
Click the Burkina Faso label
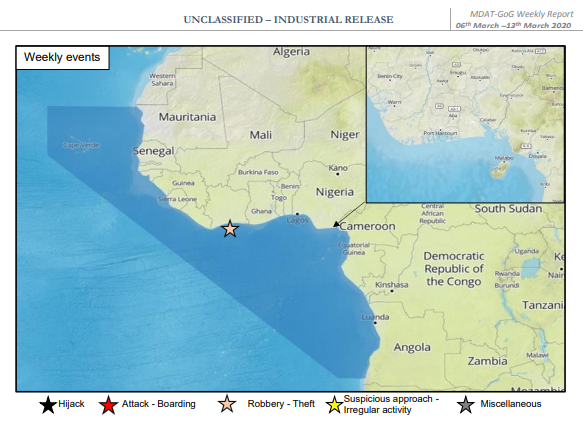pos(258,172)
